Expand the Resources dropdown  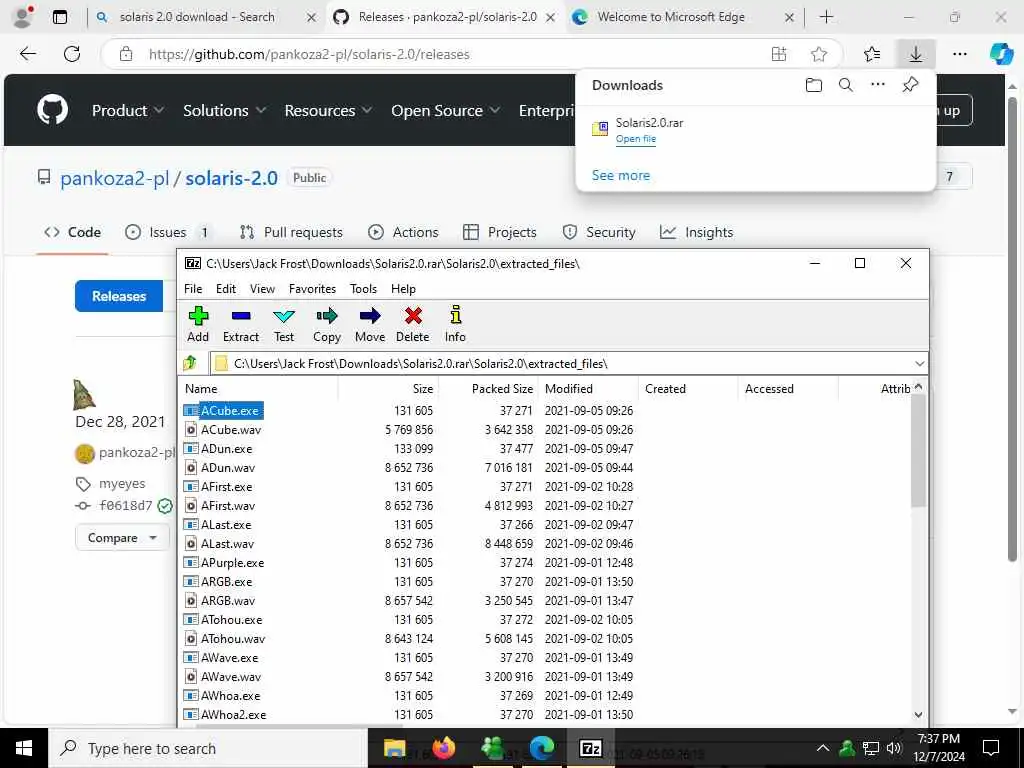click(x=328, y=110)
